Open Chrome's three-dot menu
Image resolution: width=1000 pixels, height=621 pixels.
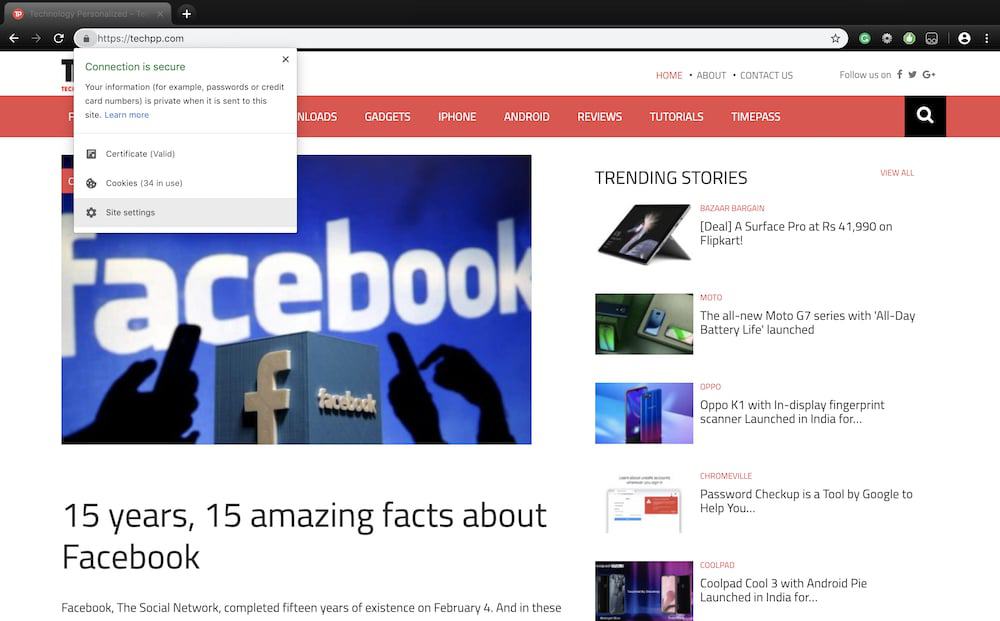coord(987,38)
